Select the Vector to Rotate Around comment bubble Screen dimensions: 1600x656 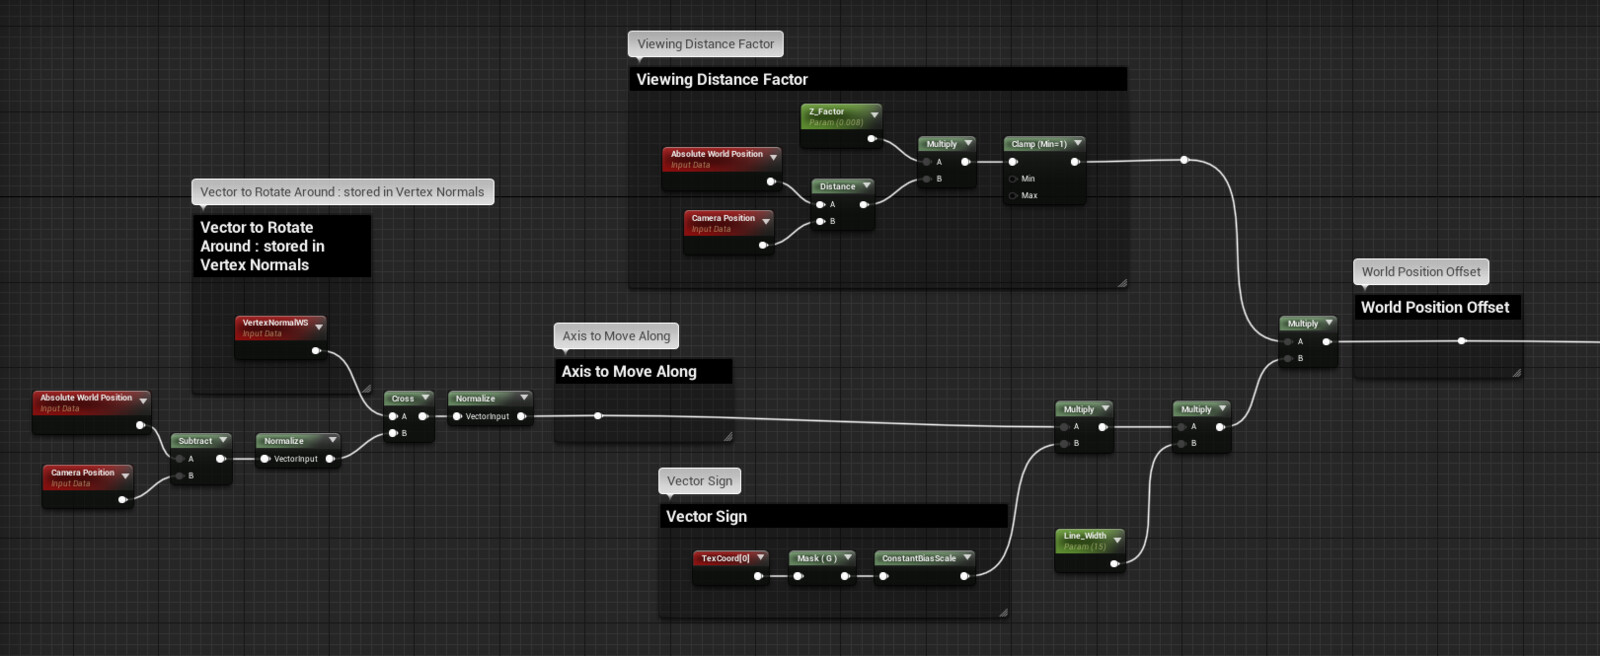click(342, 192)
